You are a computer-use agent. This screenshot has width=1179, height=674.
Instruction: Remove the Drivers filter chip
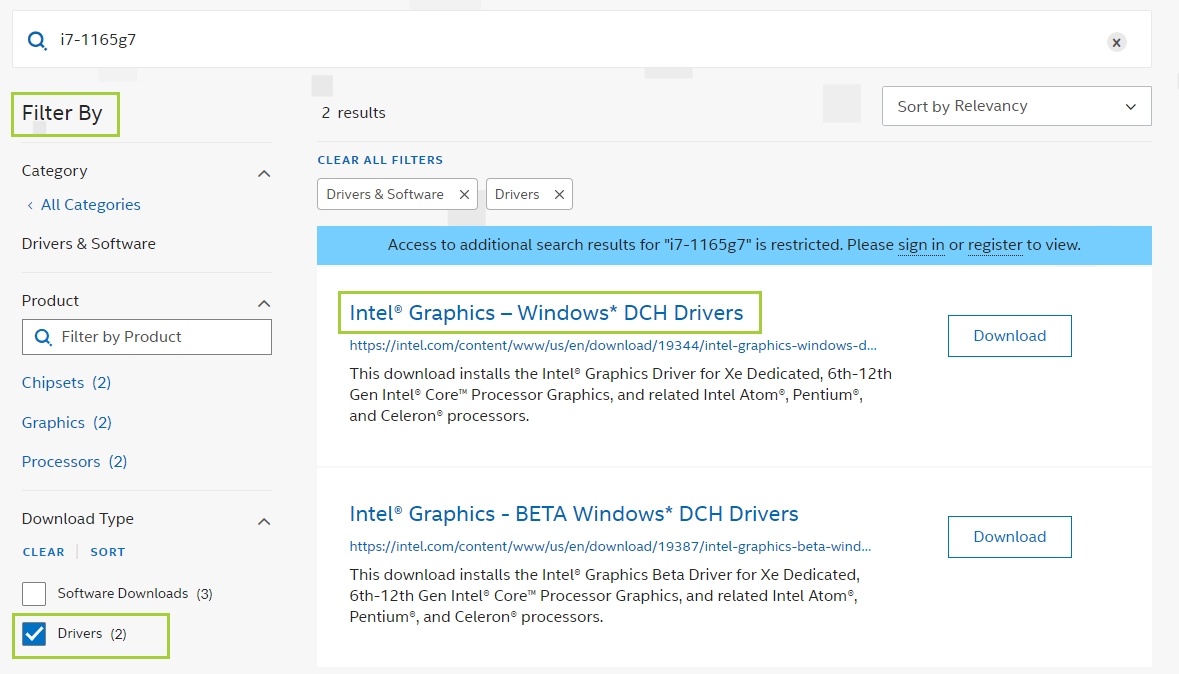[x=559, y=194]
